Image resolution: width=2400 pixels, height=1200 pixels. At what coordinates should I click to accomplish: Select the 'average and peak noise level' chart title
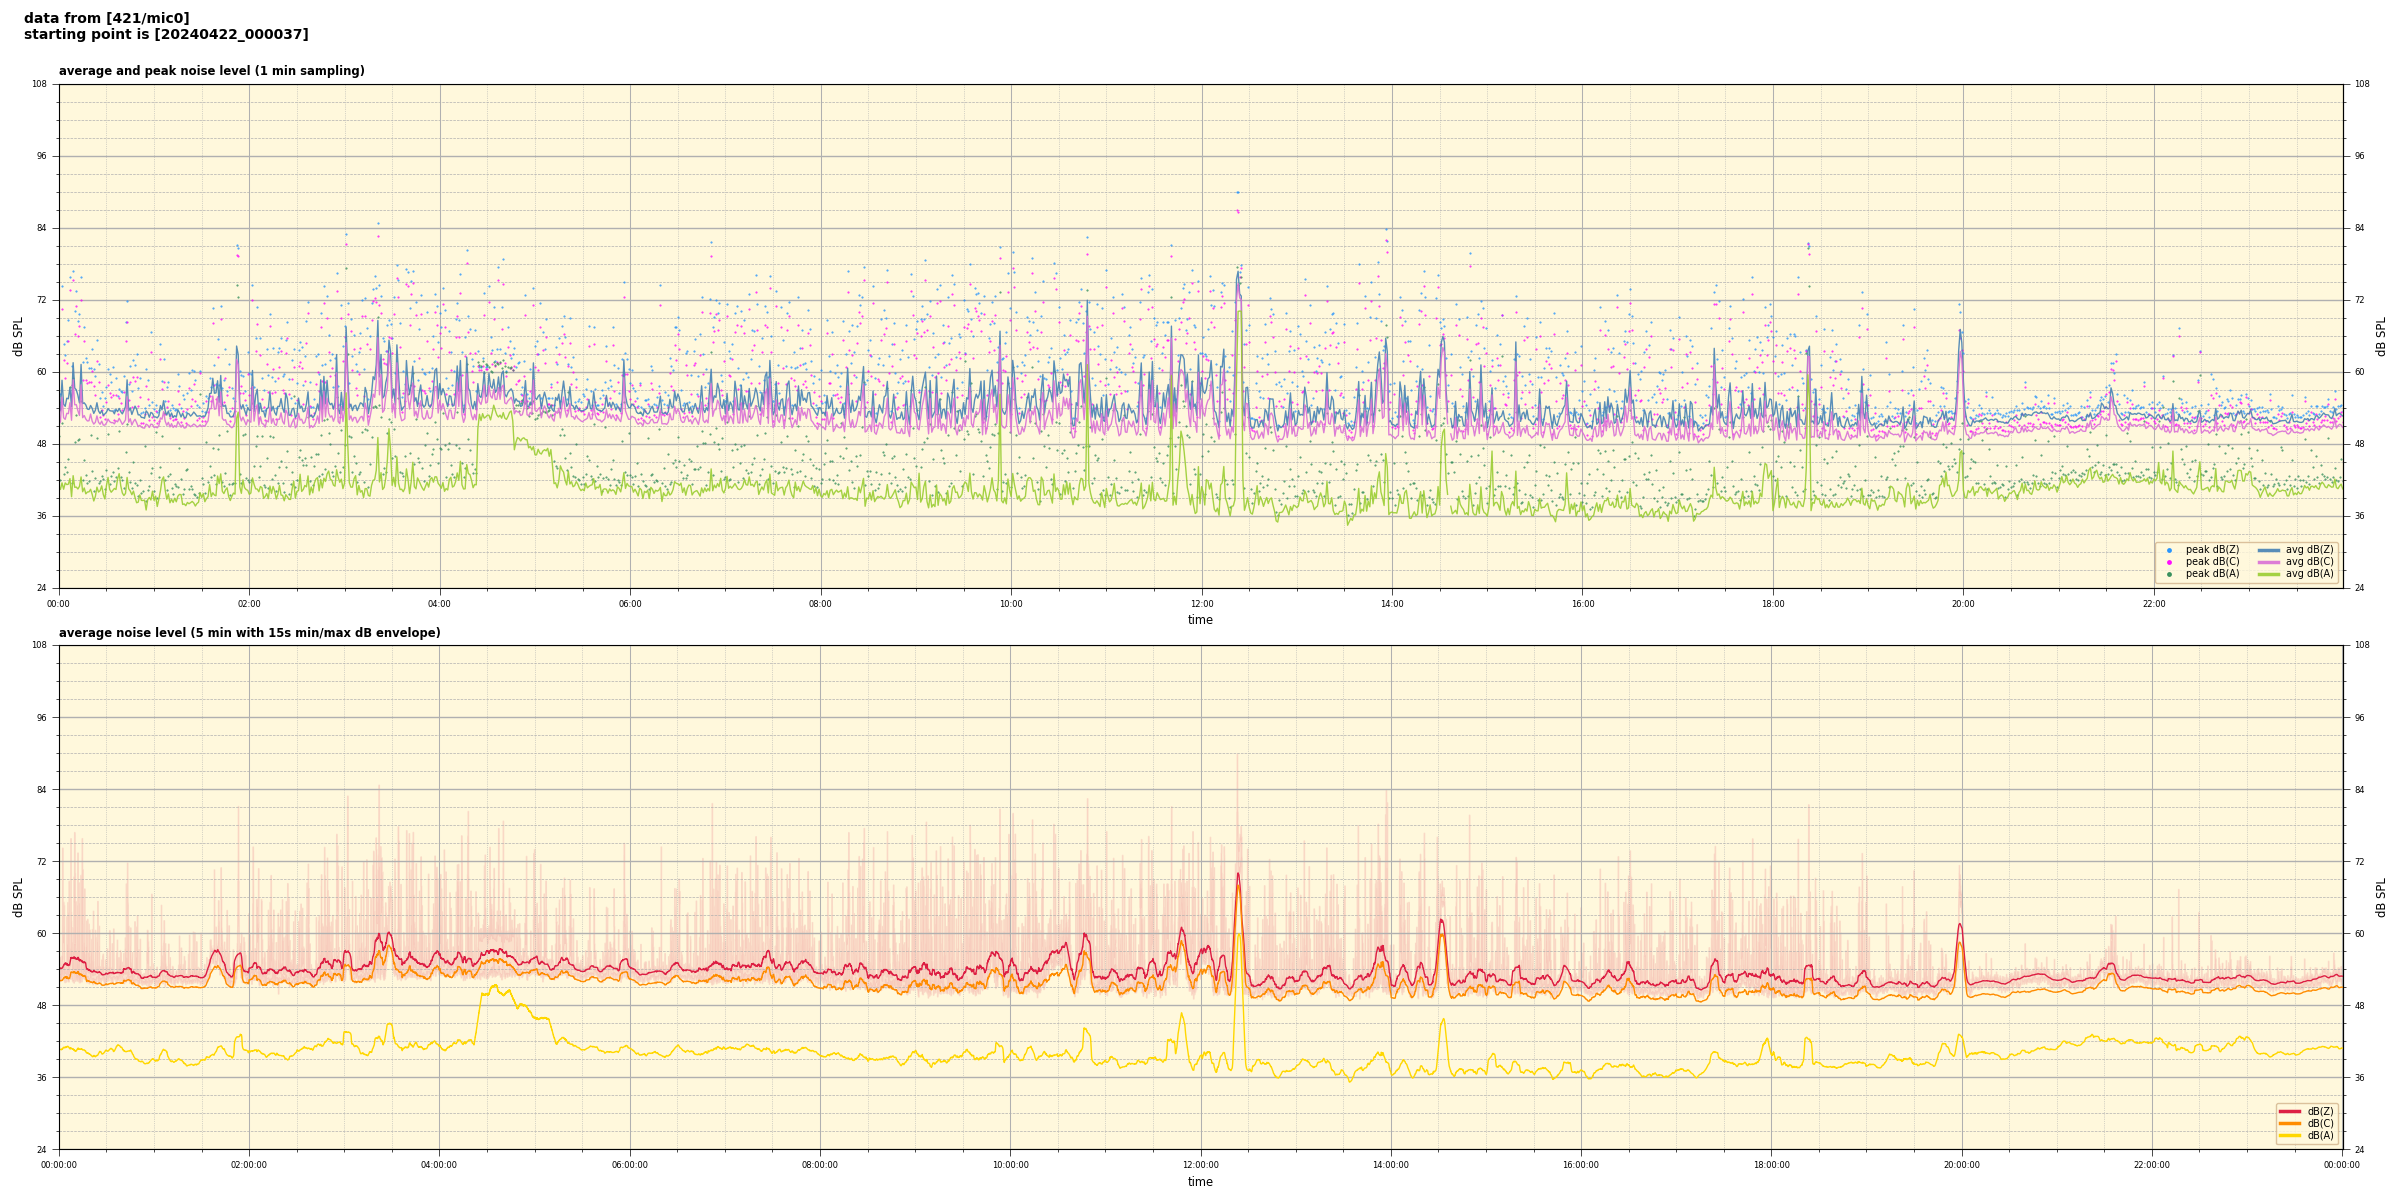coord(211,71)
